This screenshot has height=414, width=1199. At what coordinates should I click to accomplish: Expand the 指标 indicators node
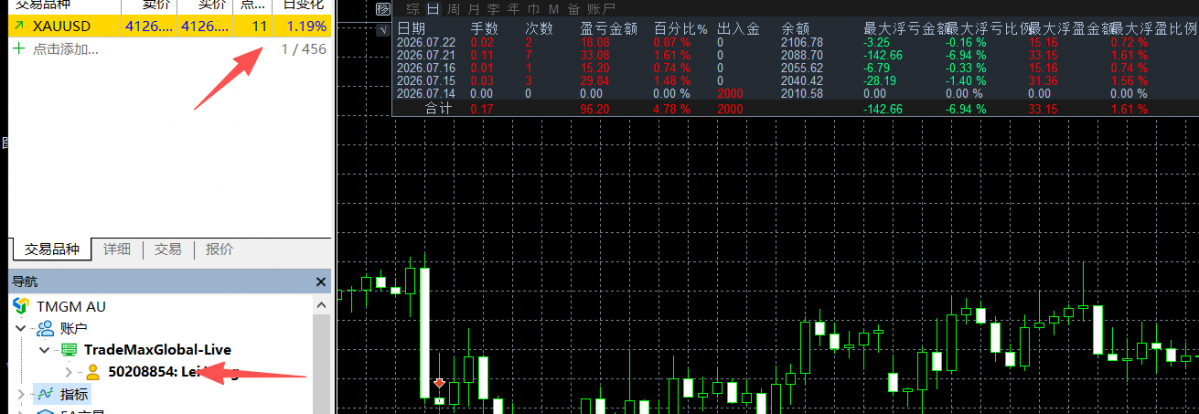click(x=20, y=395)
